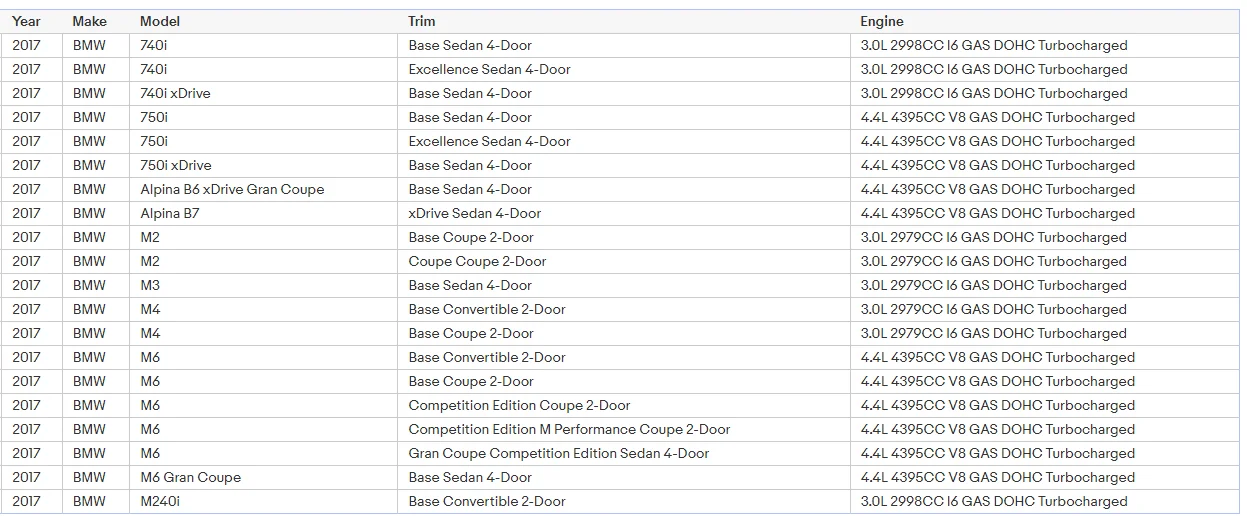Screen dimensions: 1247x516
Task: Select the xDrive Sedan 4-Door trim cell
Action: 474,213
